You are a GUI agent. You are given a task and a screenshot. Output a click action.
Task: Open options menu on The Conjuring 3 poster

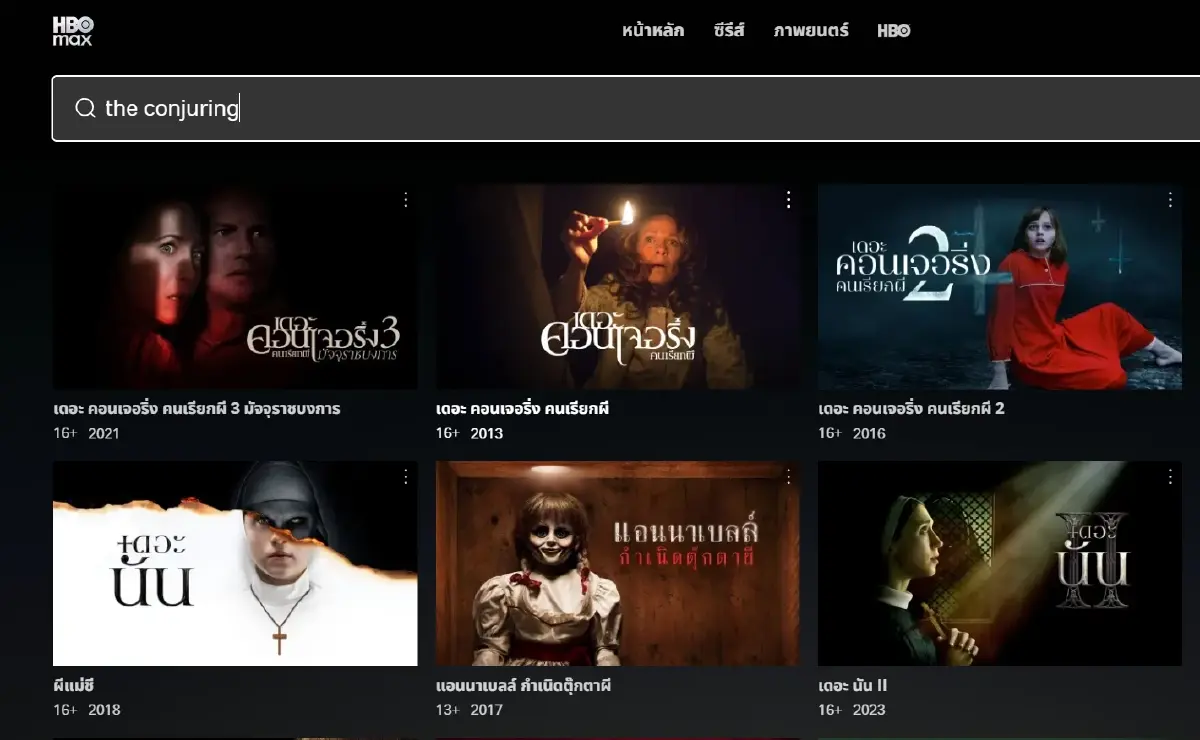click(x=405, y=199)
